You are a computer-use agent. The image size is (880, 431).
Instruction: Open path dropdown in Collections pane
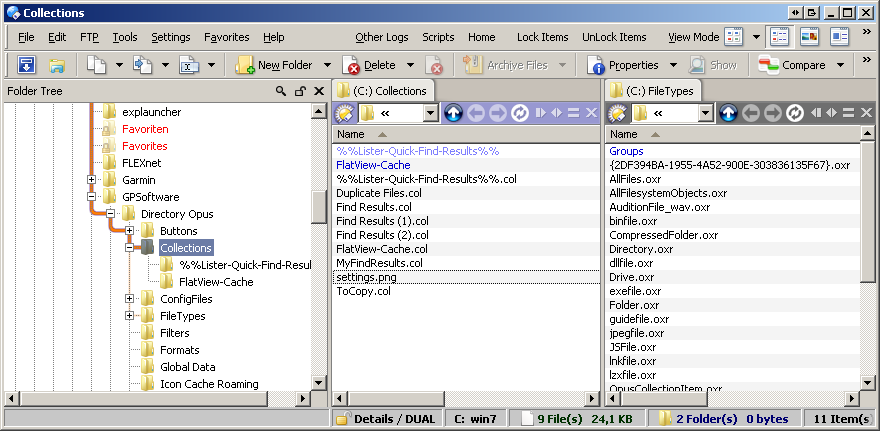430,113
